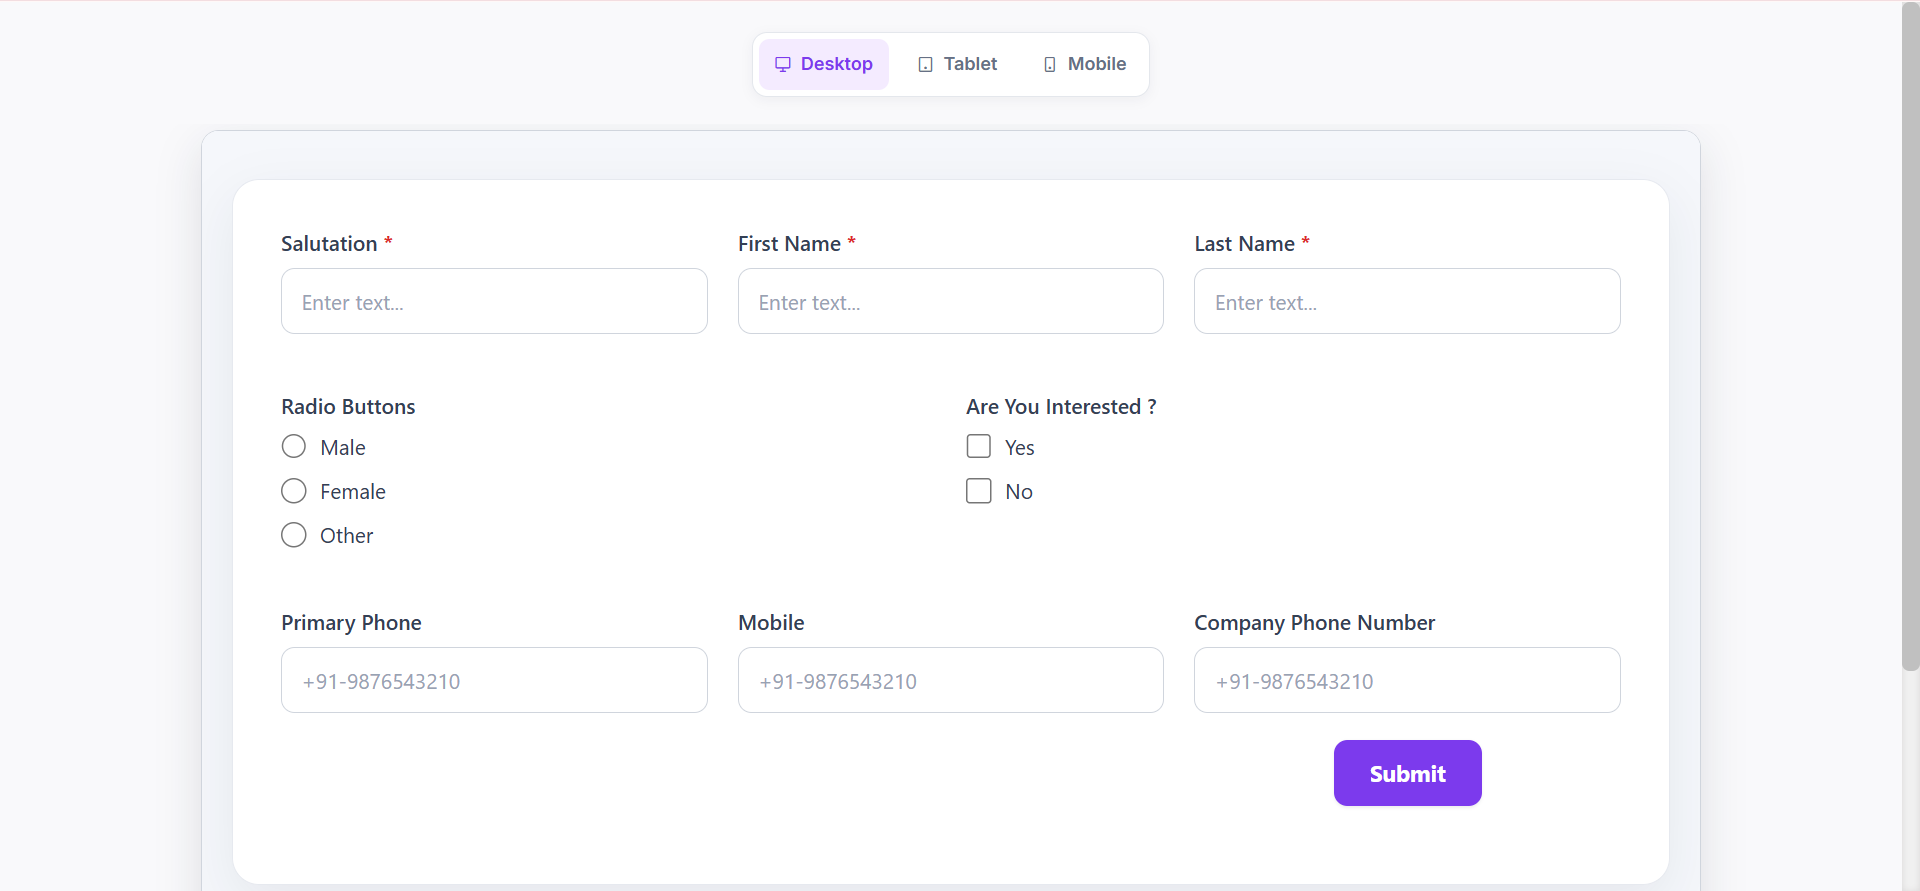Viewport: 1920px width, 891px height.
Task: Click the vertical page scrollbar thumb
Action: point(1911,336)
